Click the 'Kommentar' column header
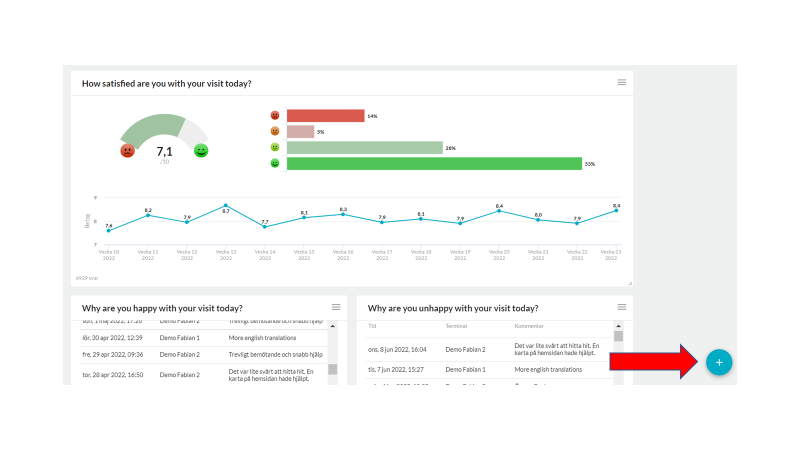The image size is (800, 450). [529, 326]
